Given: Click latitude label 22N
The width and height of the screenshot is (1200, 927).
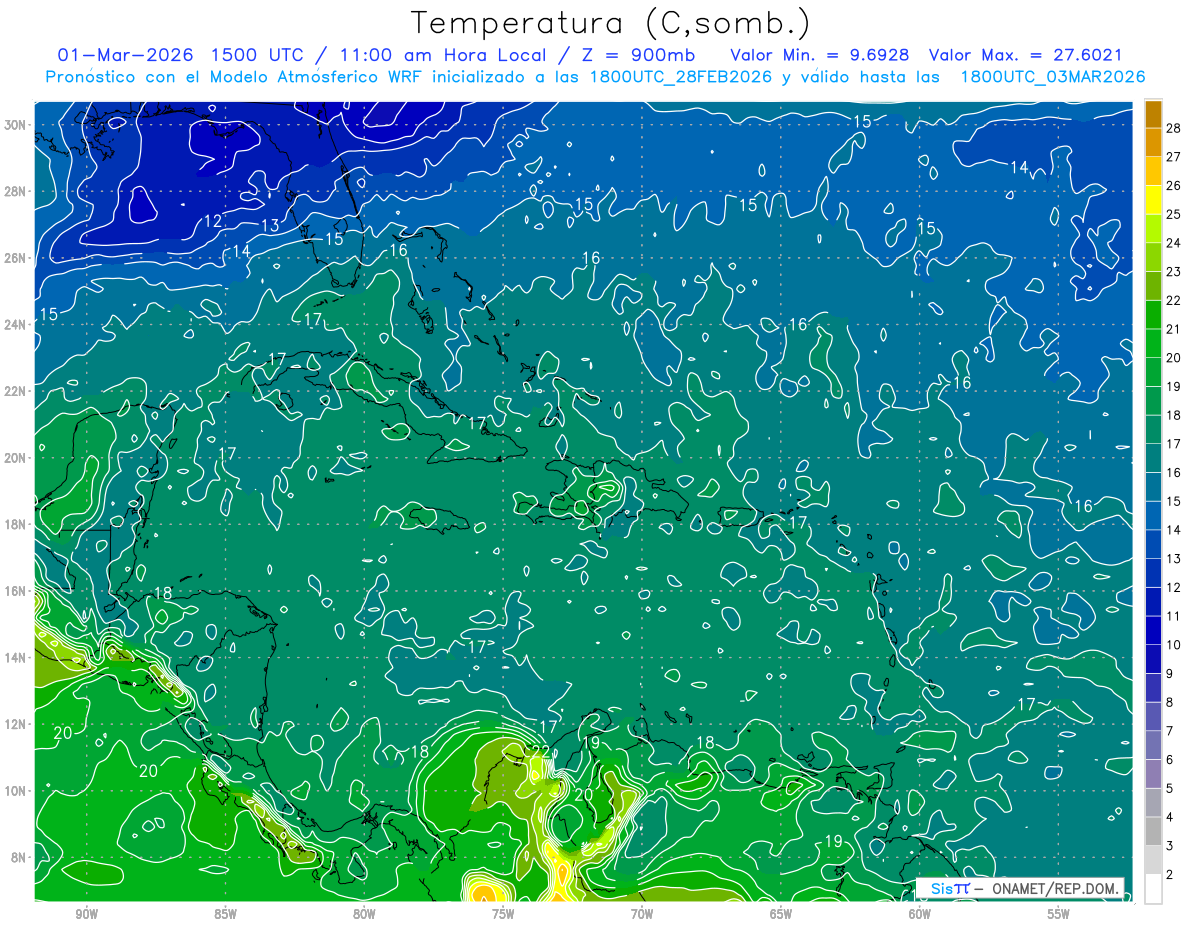Looking at the screenshot, I should (17, 391).
